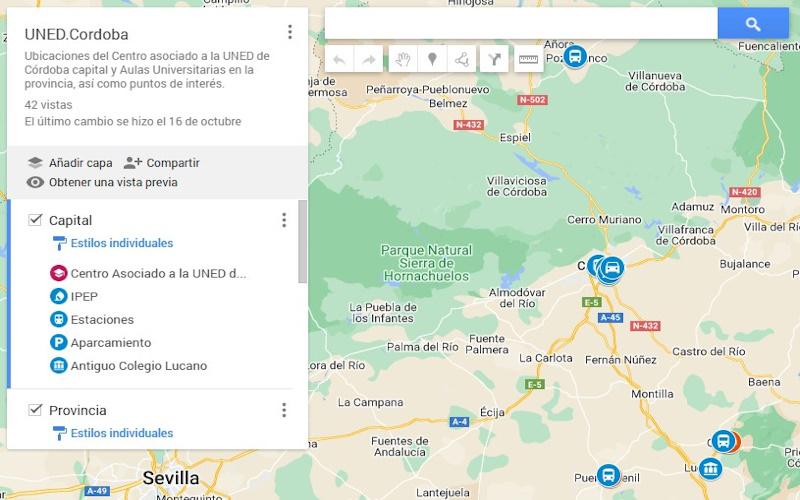Open the Provincia layer options menu

(284, 410)
